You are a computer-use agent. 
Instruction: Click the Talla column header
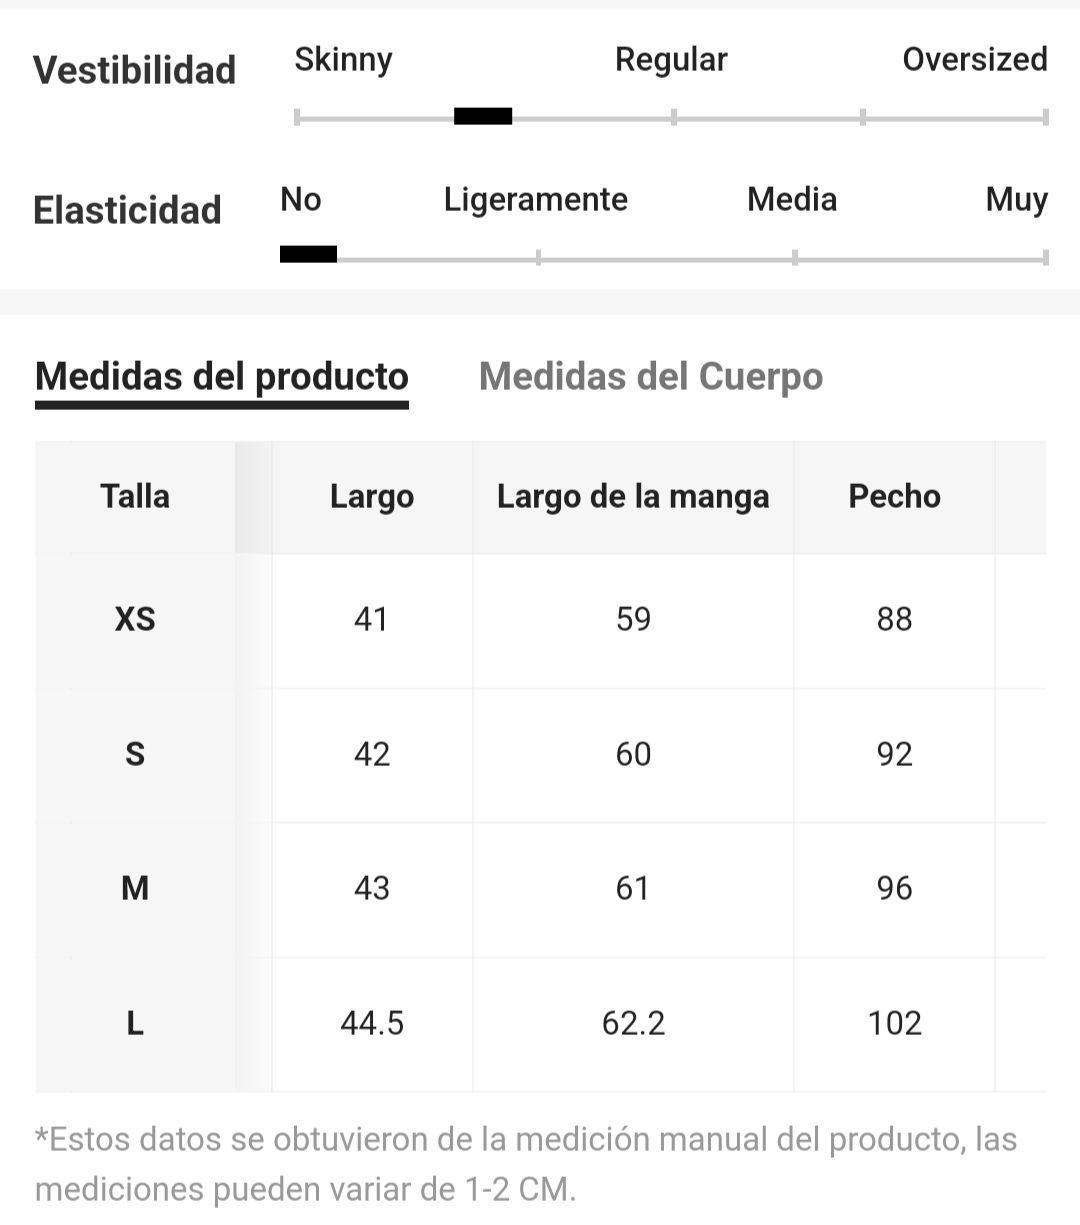[x=135, y=496]
